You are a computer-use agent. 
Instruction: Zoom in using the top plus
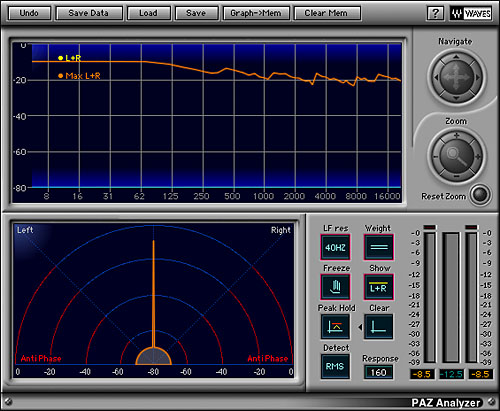pyautogui.click(x=456, y=136)
